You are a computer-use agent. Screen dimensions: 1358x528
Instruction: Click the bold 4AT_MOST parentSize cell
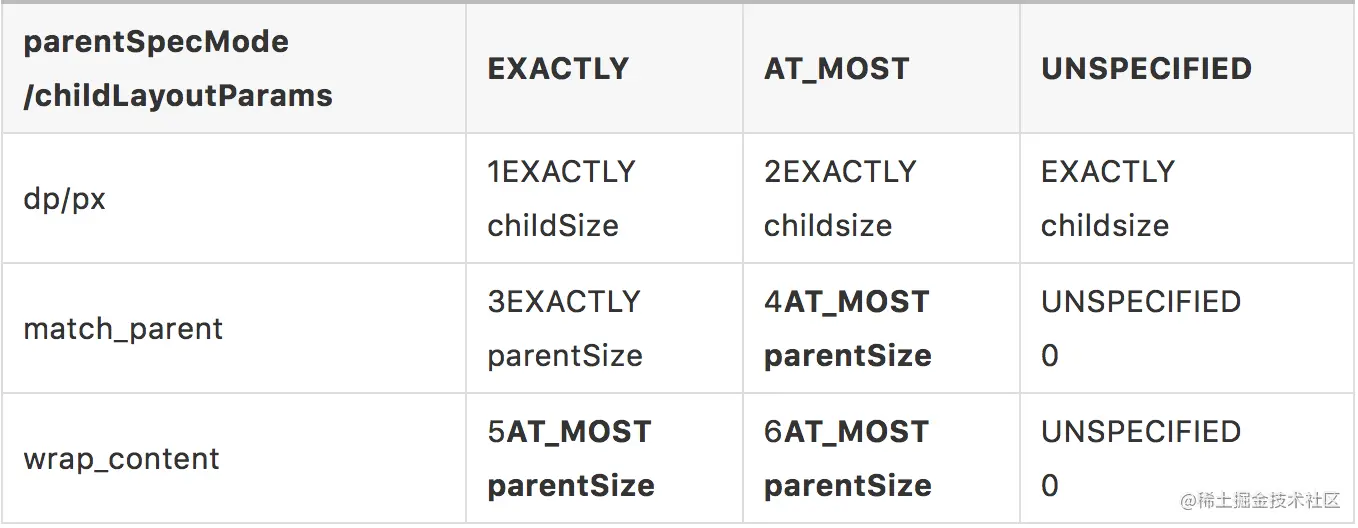tap(847, 328)
